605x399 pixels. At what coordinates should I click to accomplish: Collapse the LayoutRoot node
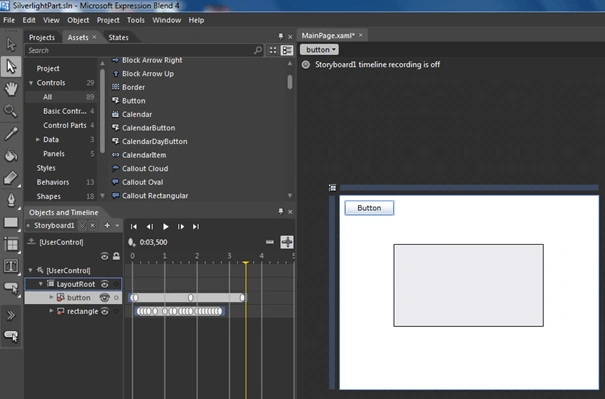tap(41, 284)
